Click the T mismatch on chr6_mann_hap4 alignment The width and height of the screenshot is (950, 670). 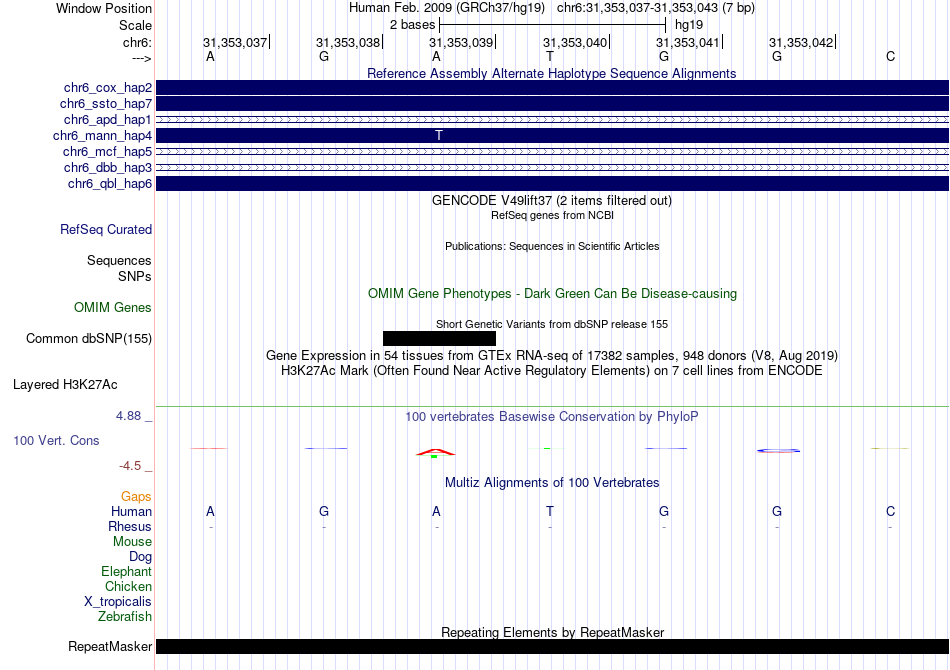439,135
